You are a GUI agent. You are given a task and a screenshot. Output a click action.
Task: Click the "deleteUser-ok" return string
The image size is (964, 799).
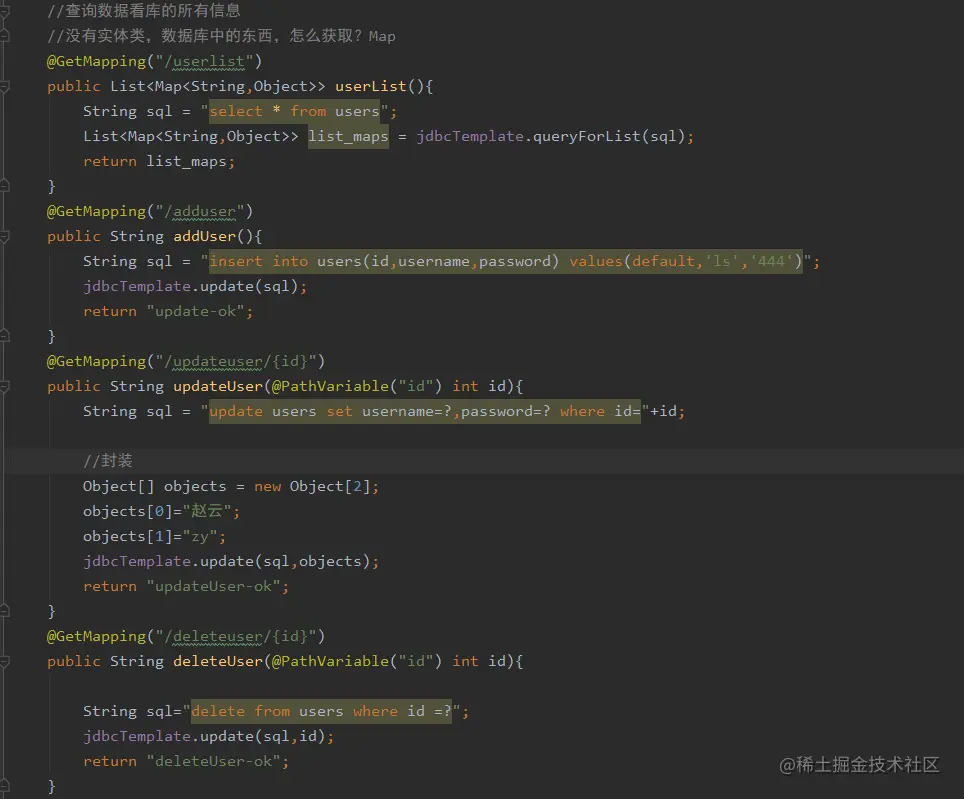click(x=213, y=761)
